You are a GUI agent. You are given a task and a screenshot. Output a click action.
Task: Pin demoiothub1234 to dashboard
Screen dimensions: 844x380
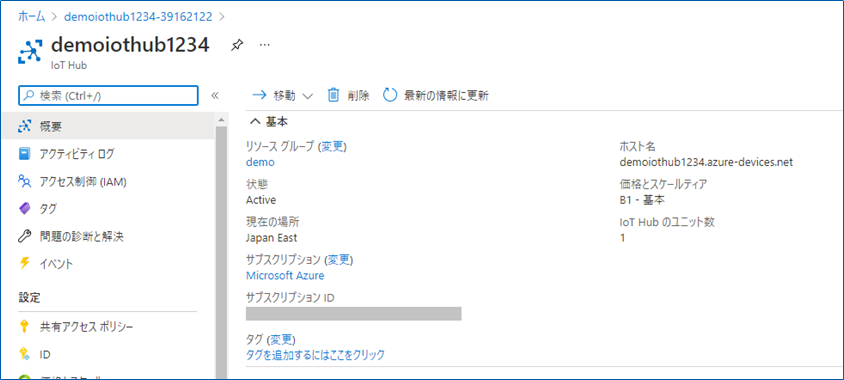(x=236, y=46)
